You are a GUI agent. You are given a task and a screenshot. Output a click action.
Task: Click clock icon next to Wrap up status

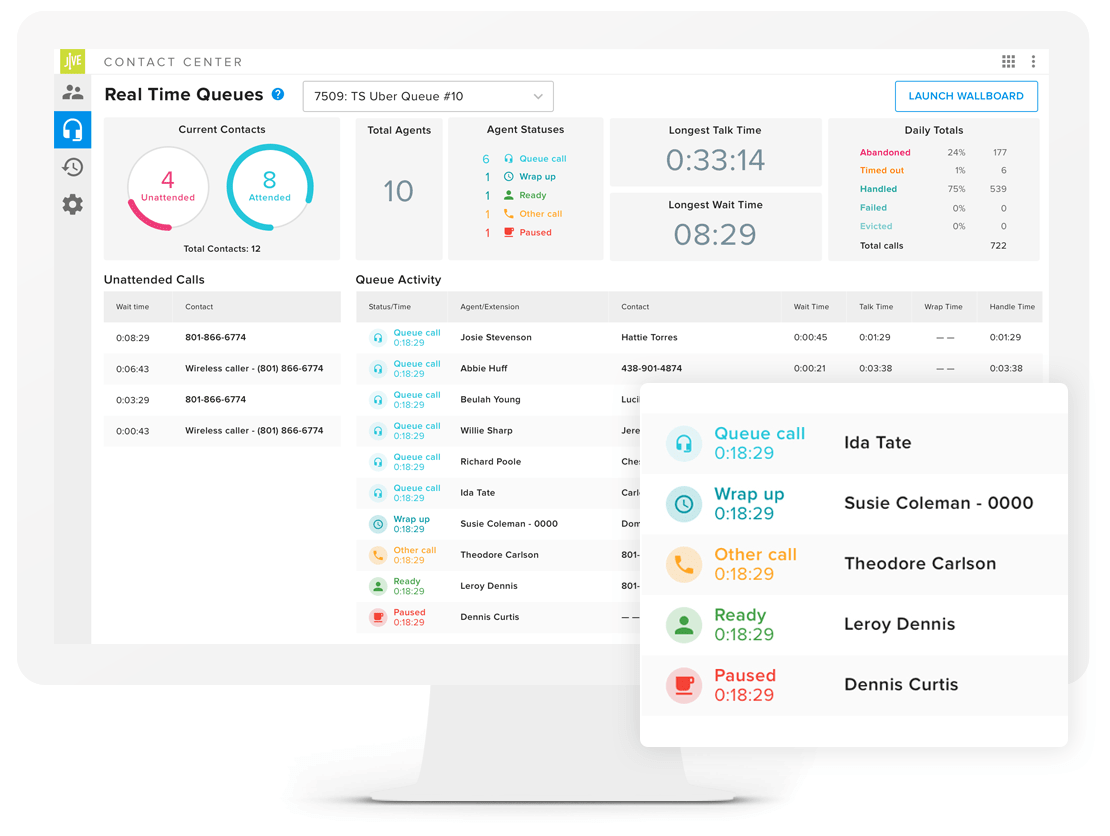pyautogui.click(x=508, y=177)
